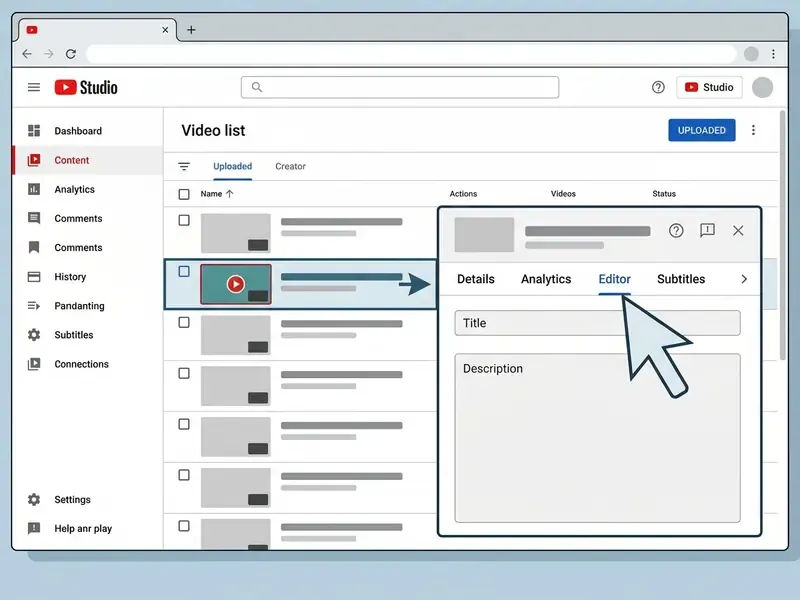Open the first video thumbnail in list
Viewport: 800px width, 600px height.
click(236, 233)
